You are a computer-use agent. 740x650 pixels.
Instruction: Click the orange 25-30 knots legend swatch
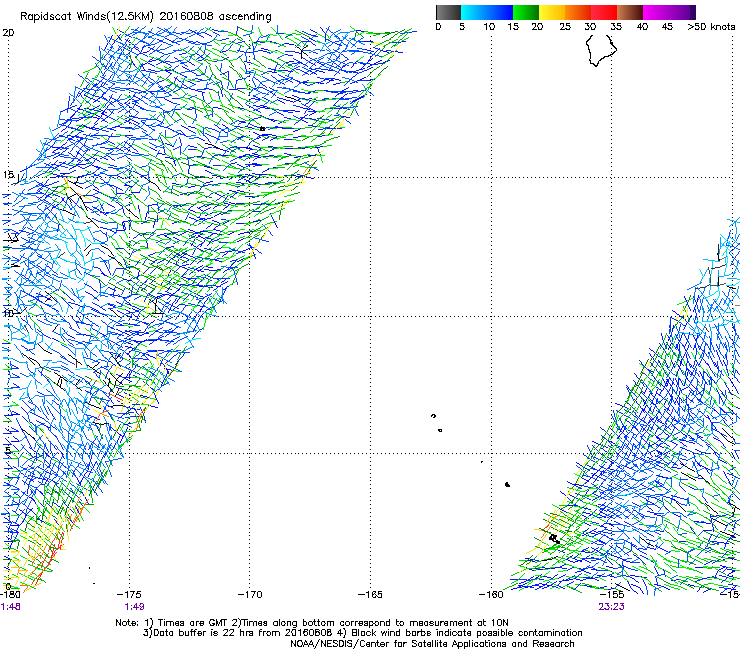[x=578, y=12]
